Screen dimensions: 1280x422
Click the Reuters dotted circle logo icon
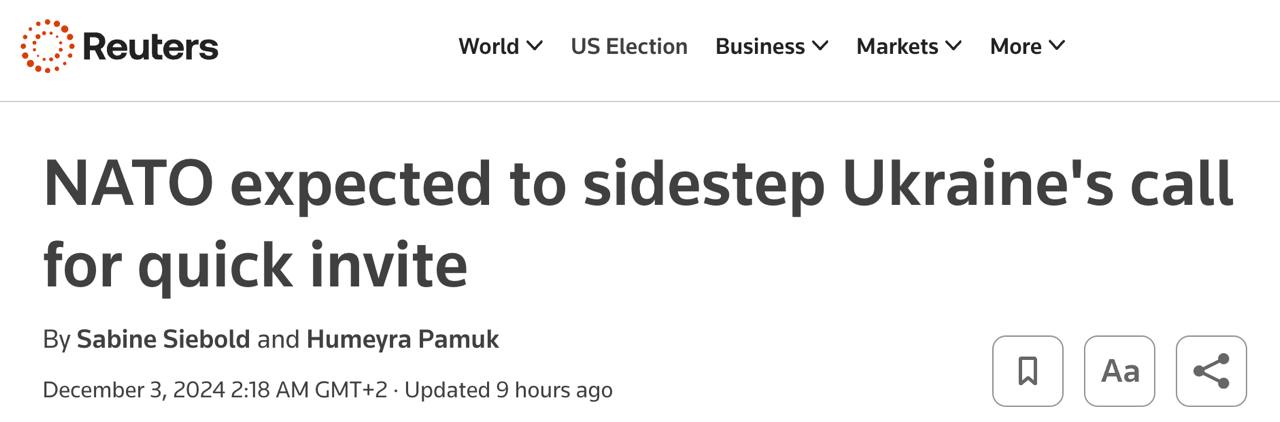click(x=47, y=46)
